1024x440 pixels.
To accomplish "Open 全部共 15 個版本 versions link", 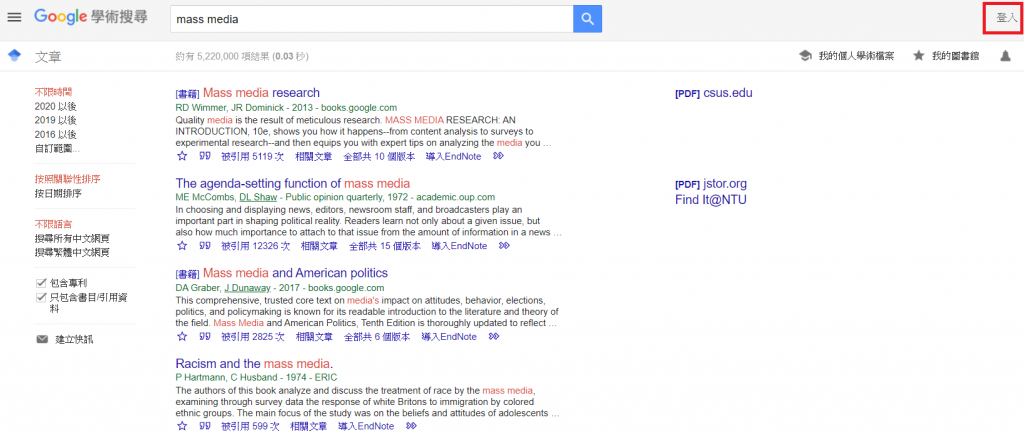I will (x=385, y=245).
